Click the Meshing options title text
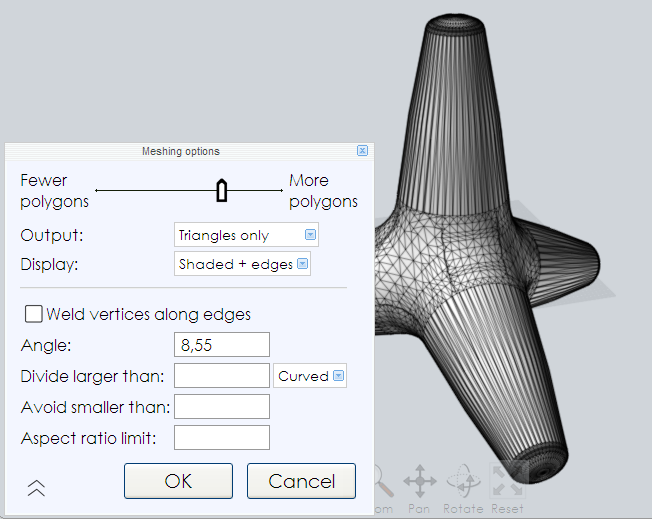Screen dimensions: 652x519 181,151
